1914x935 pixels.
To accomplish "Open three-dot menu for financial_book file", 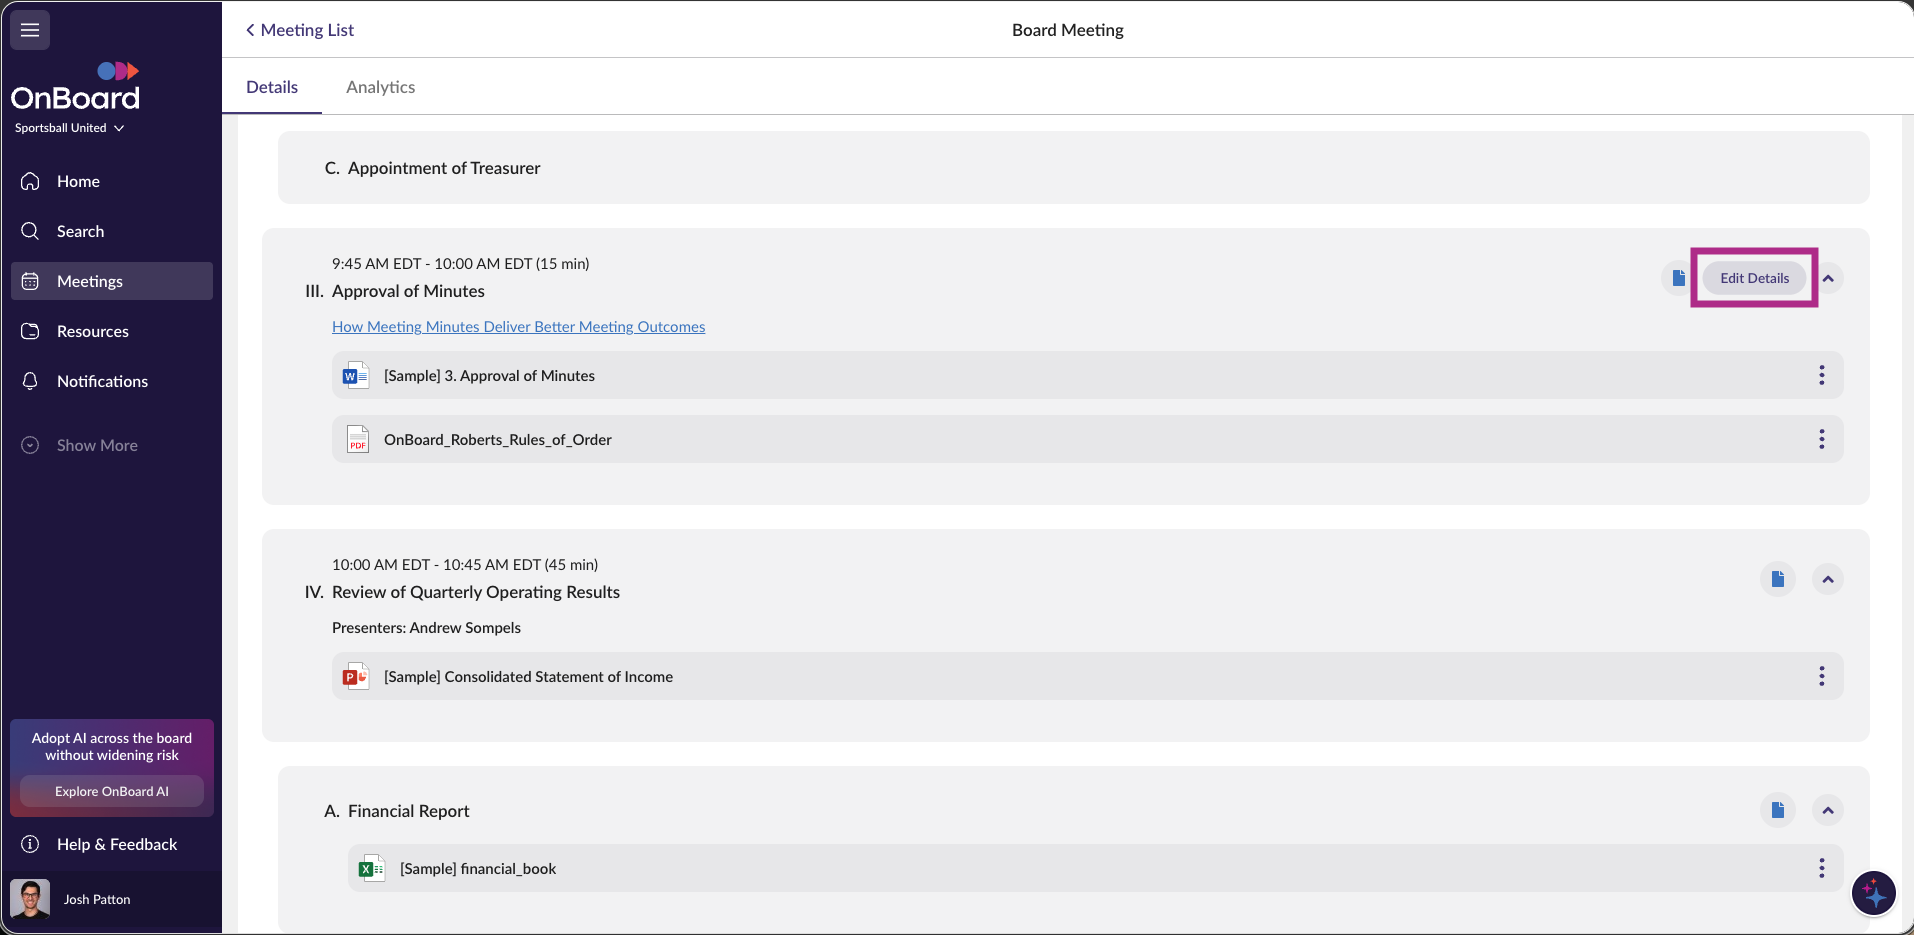I will (x=1821, y=868).
